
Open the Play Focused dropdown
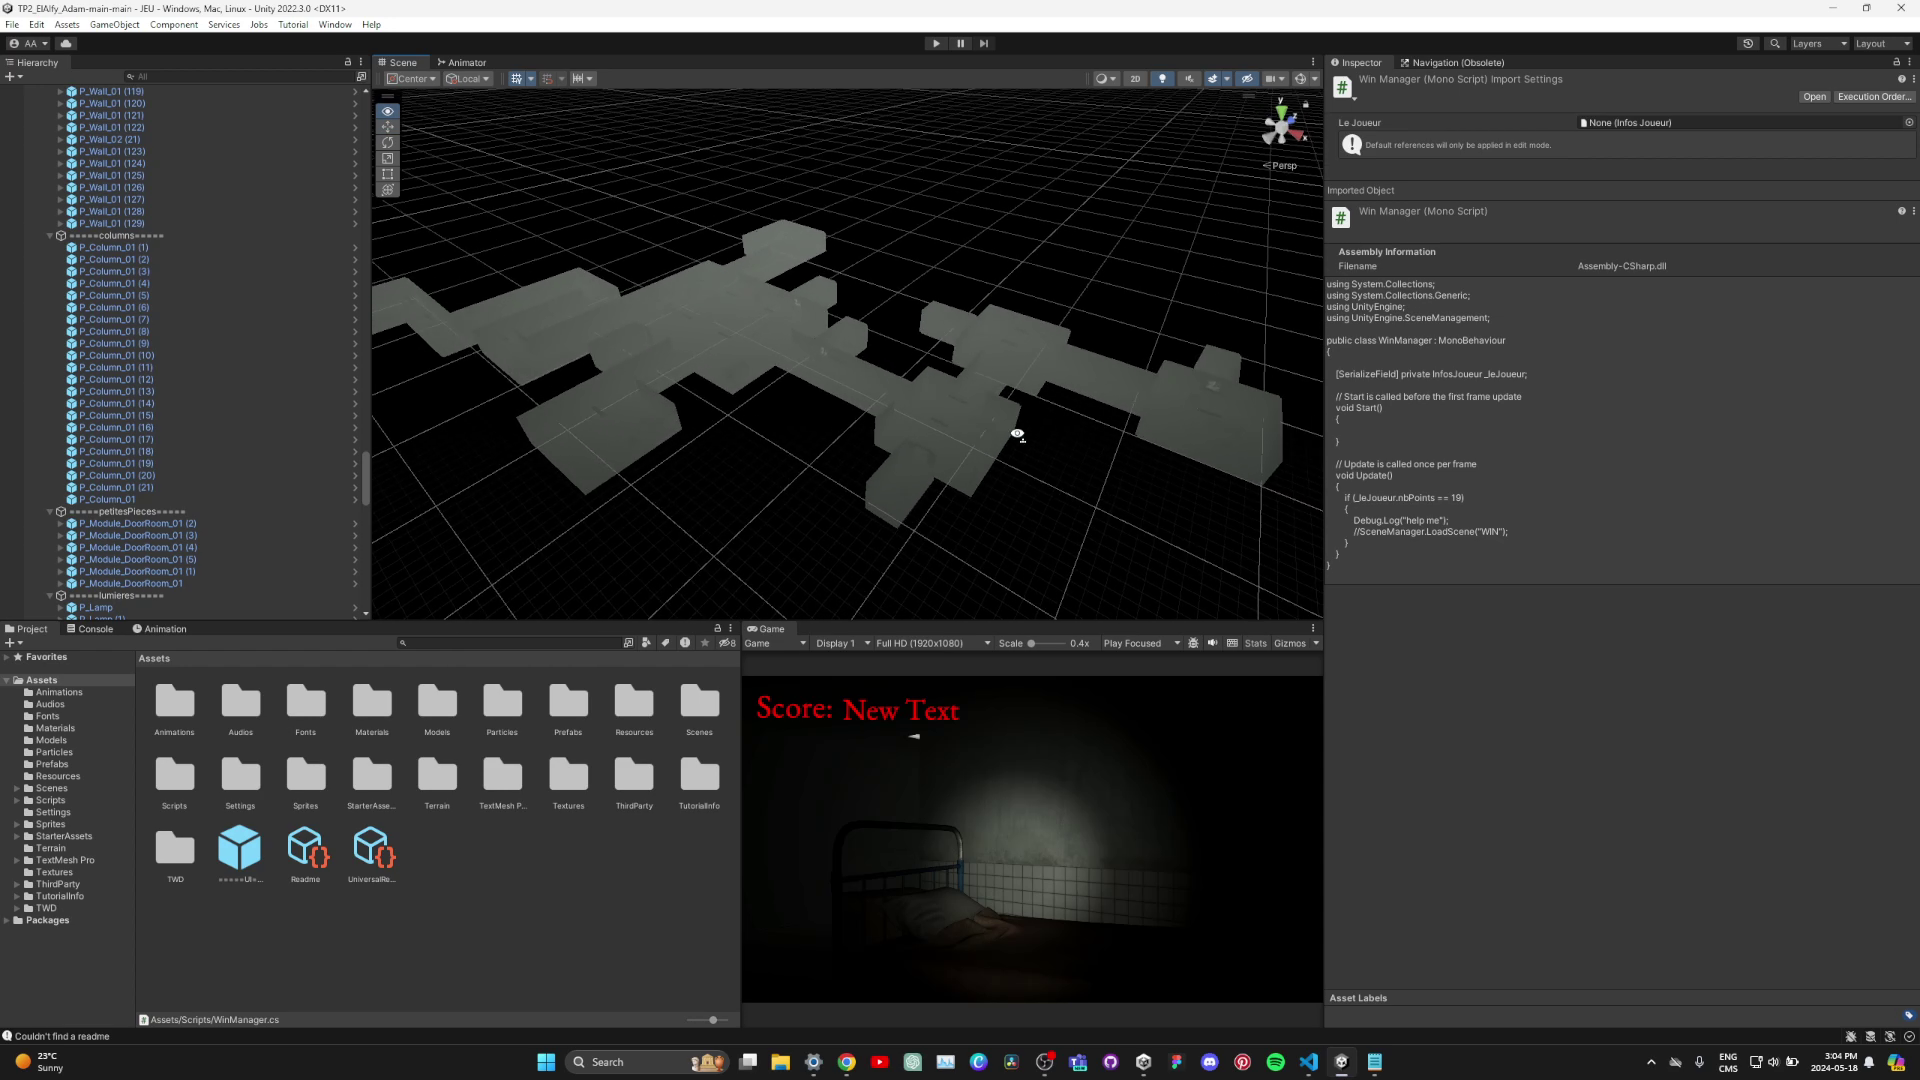(1141, 643)
